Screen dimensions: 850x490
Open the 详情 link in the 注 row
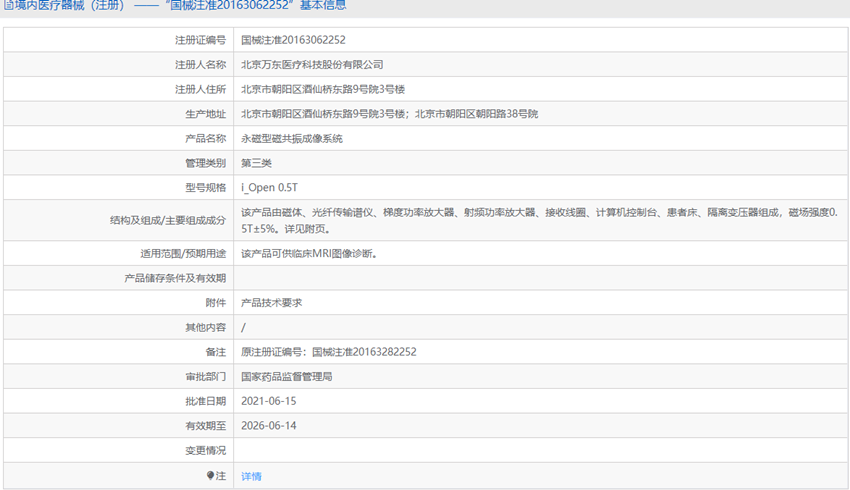click(x=251, y=476)
